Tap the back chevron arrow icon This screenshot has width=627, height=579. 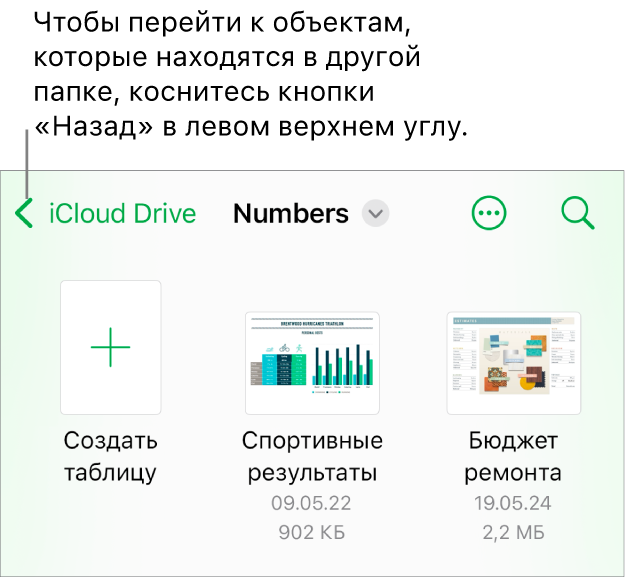pyautogui.click(x=24, y=214)
